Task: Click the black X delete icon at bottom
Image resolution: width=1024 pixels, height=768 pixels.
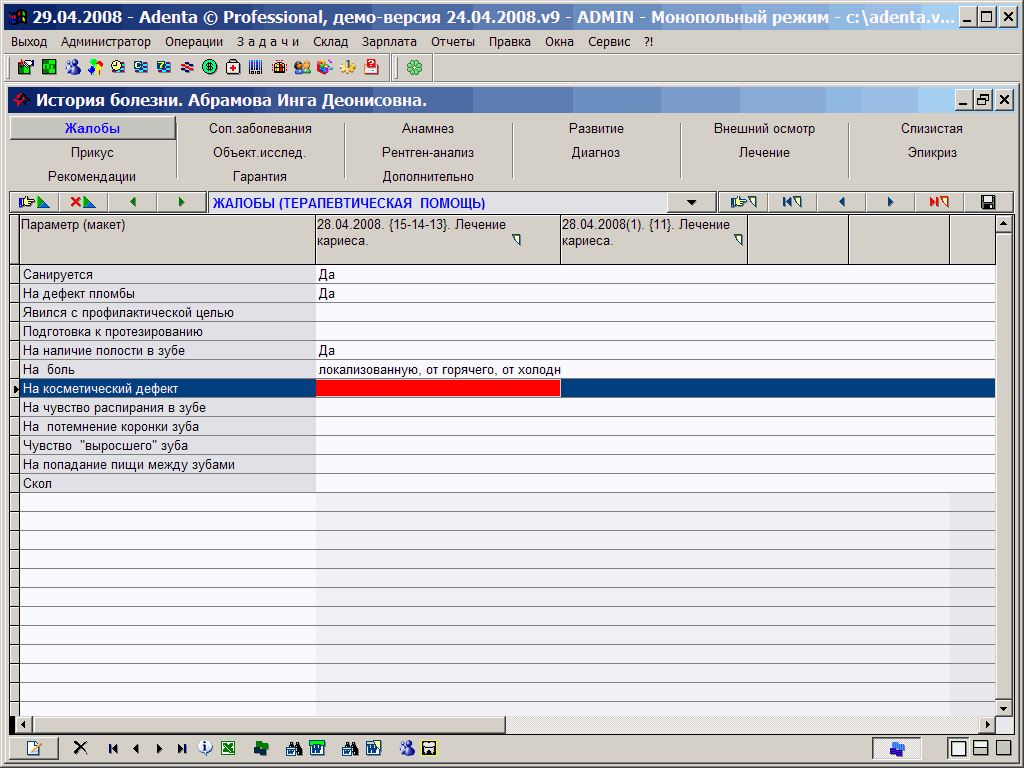Action: (81, 748)
